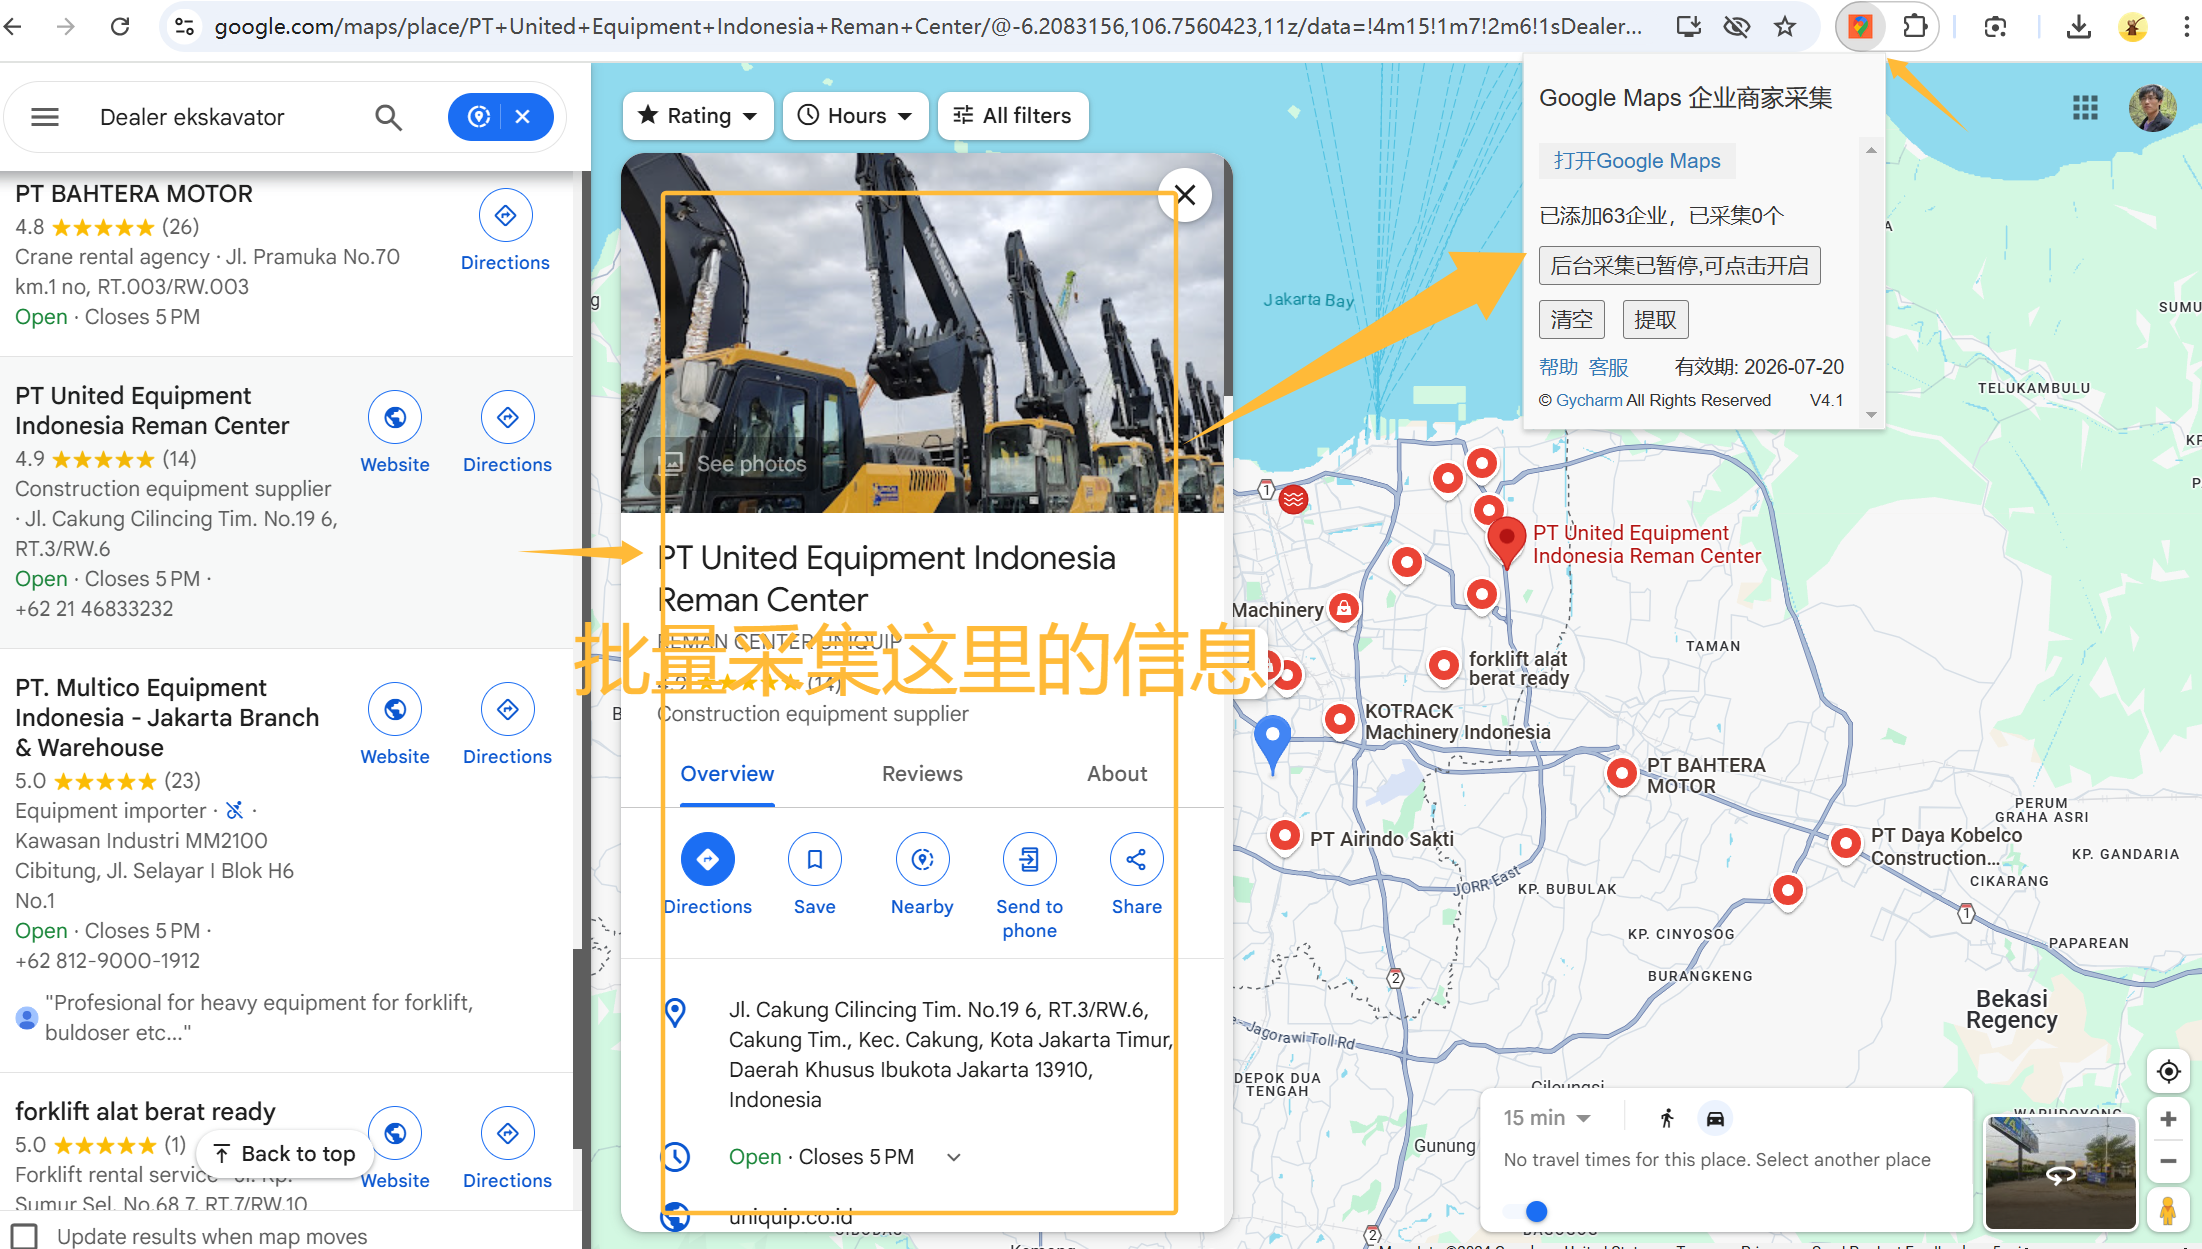Zoom in the map with plus button
This screenshot has height=1249, width=2202.
(2168, 1119)
